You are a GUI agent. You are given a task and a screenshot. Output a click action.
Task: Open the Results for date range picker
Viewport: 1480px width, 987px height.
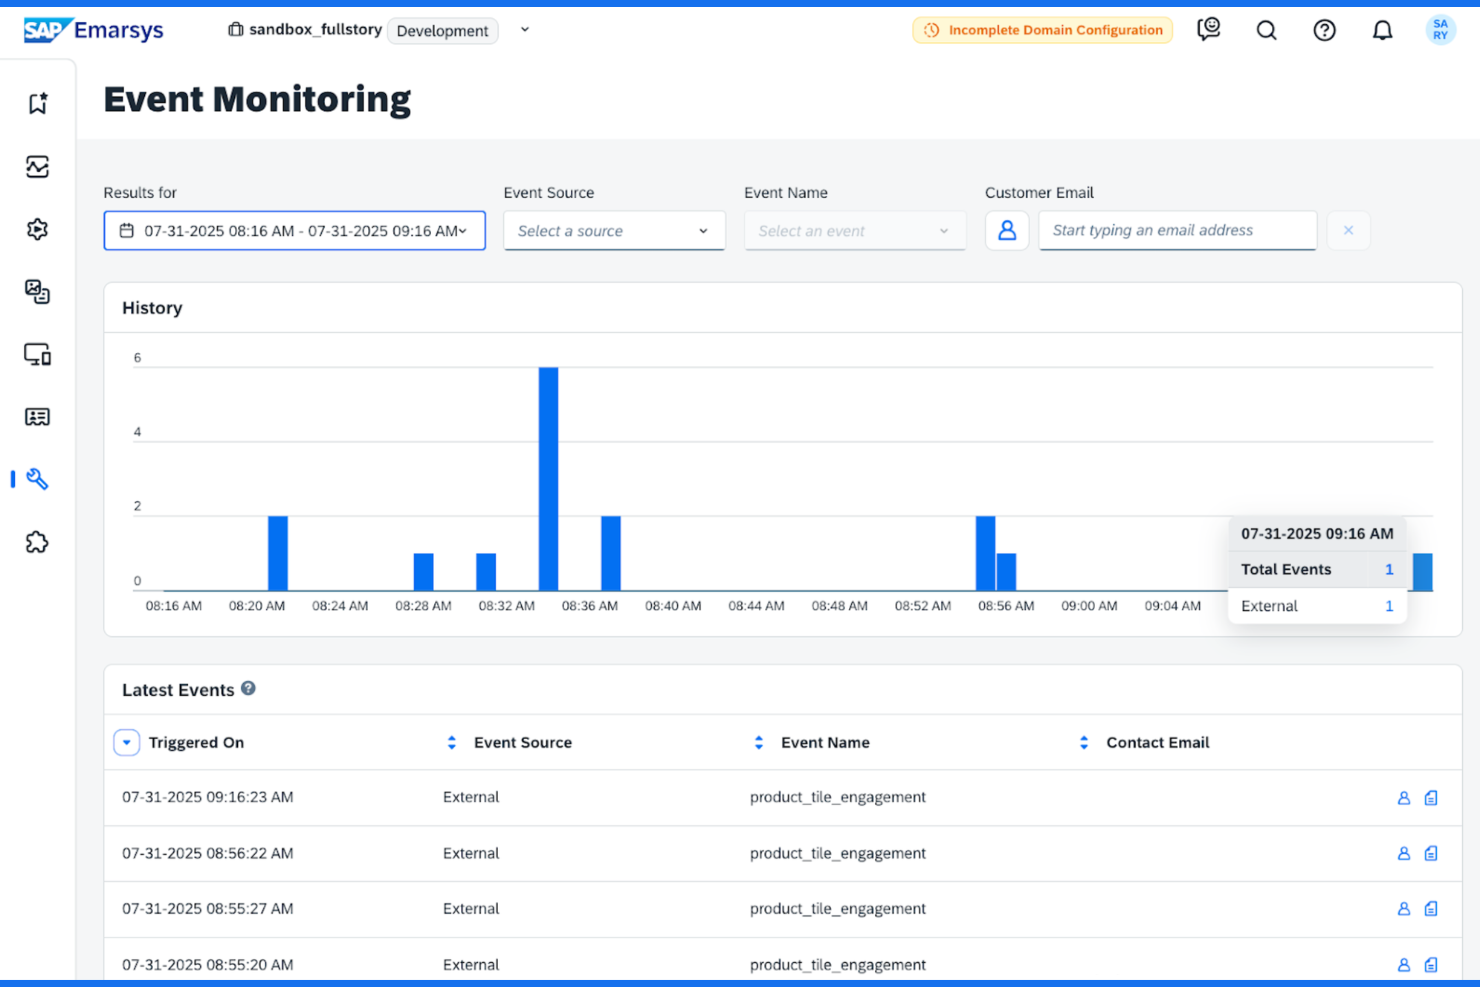pos(295,231)
